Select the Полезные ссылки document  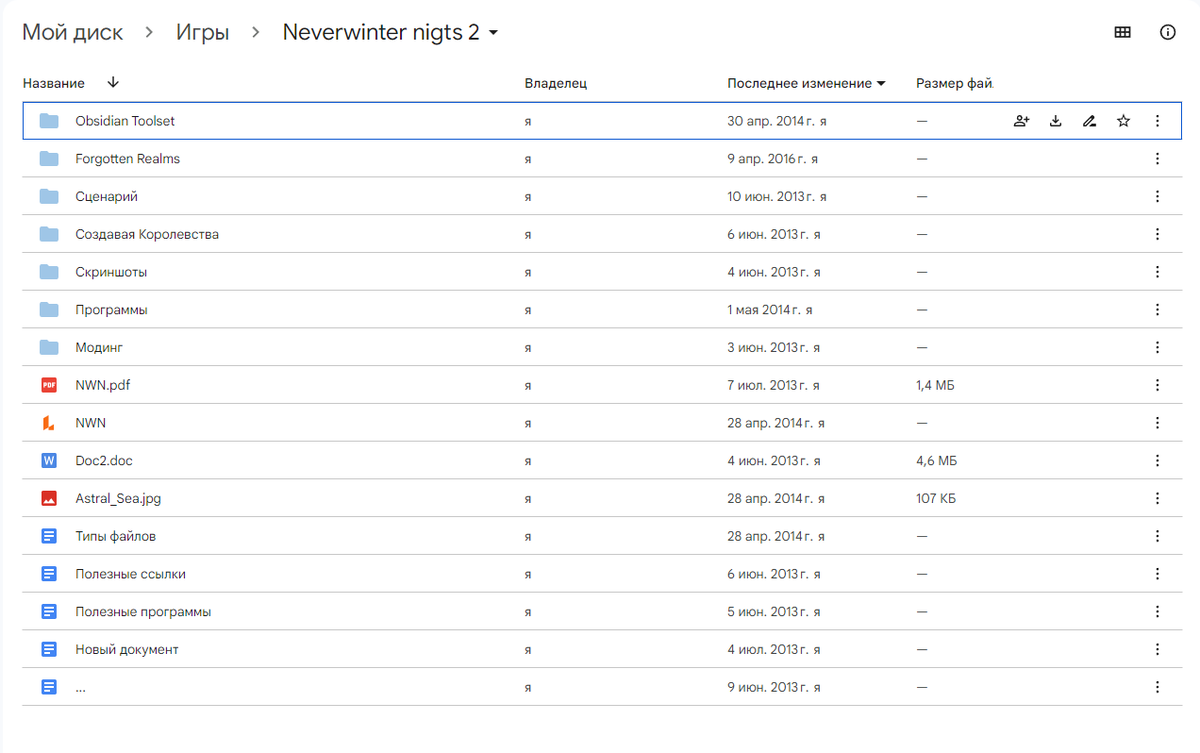click(130, 574)
